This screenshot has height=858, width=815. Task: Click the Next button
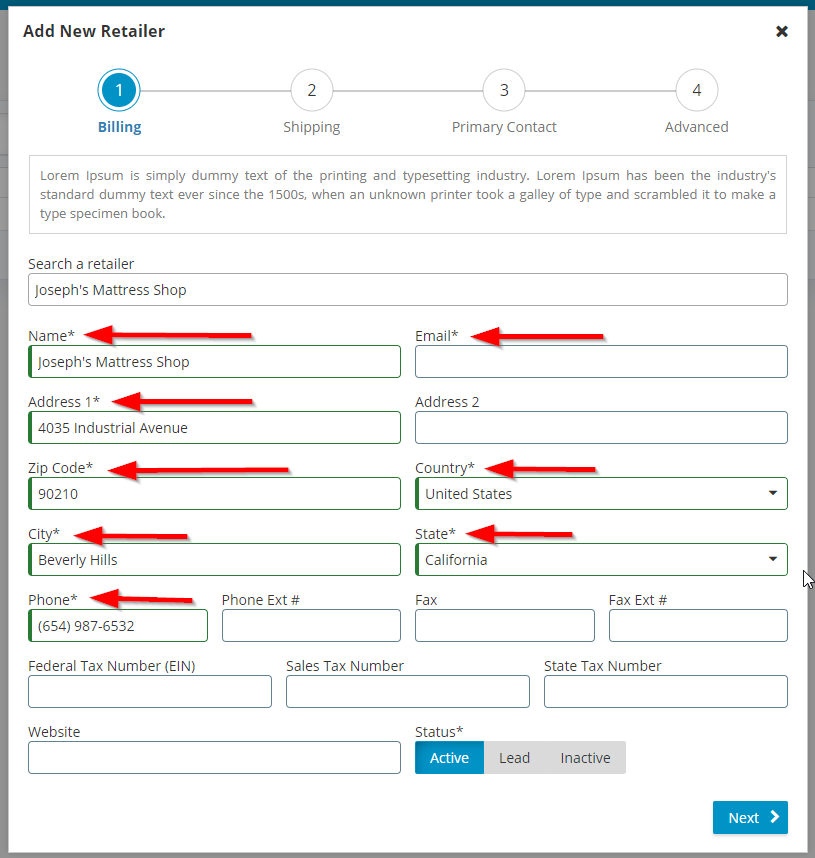click(750, 818)
